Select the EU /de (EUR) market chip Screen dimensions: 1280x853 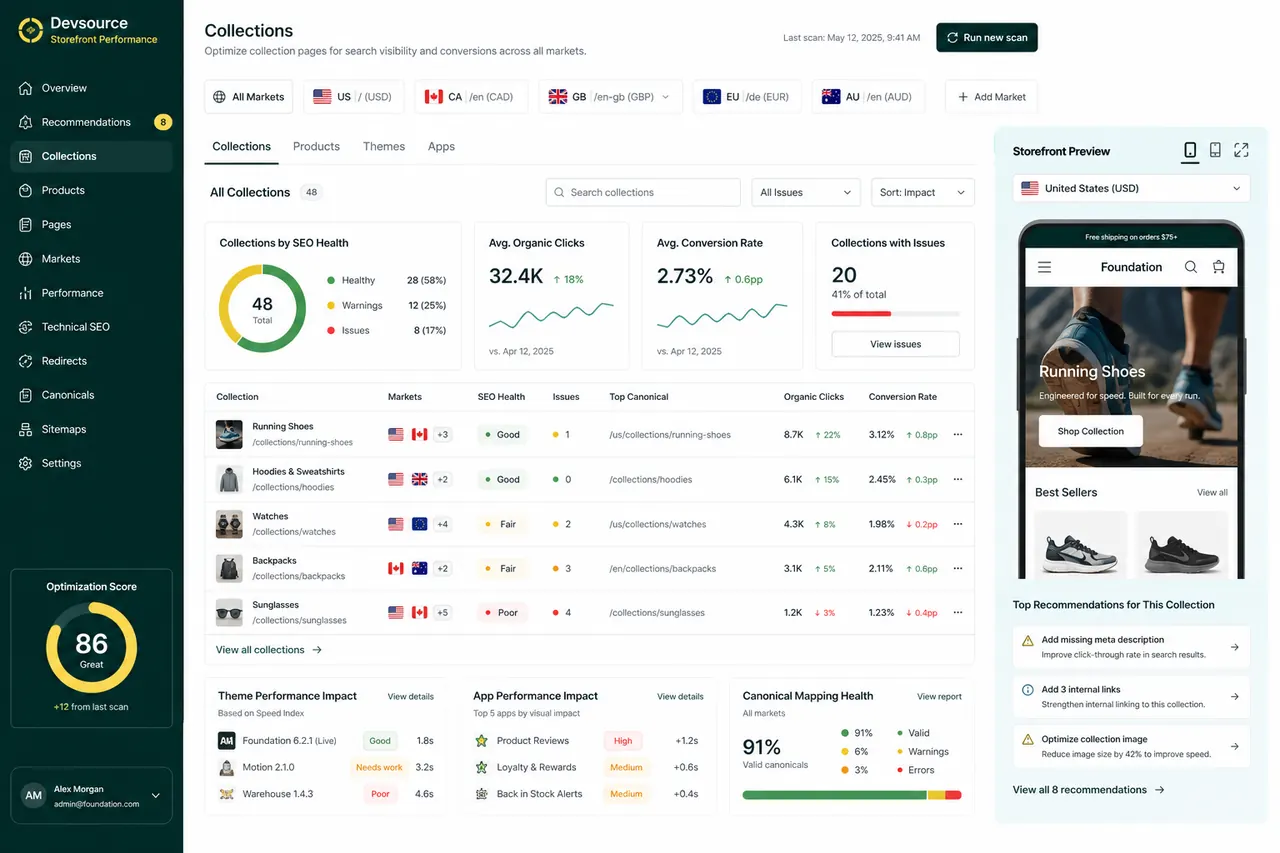coord(746,97)
